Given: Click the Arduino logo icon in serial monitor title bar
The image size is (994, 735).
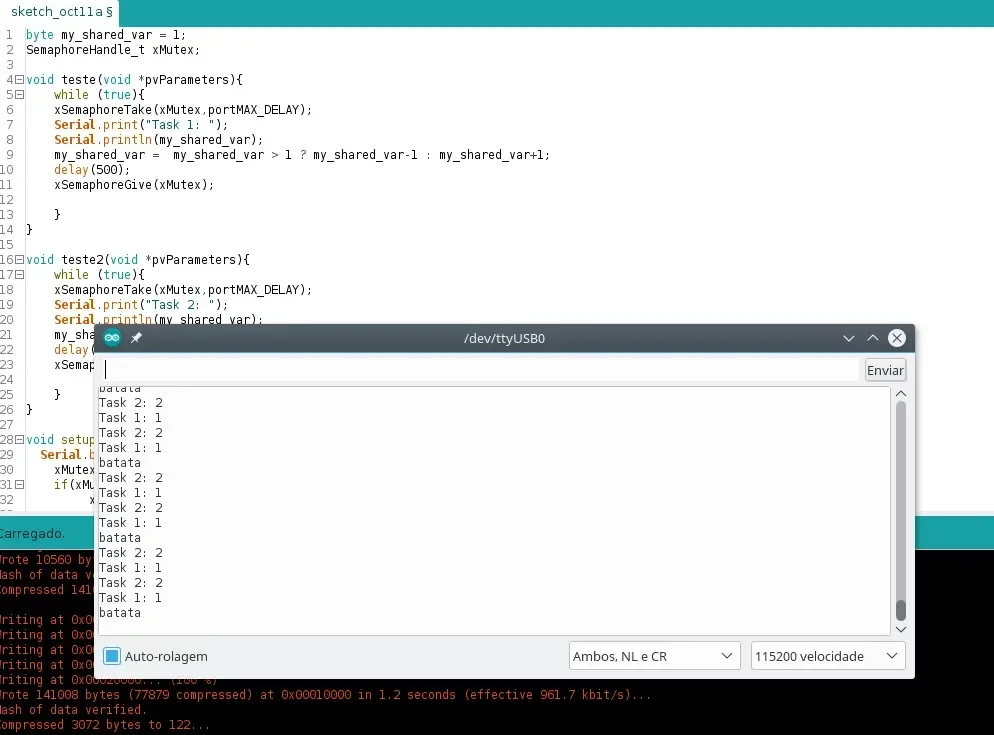Looking at the screenshot, I should pos(112,338).
